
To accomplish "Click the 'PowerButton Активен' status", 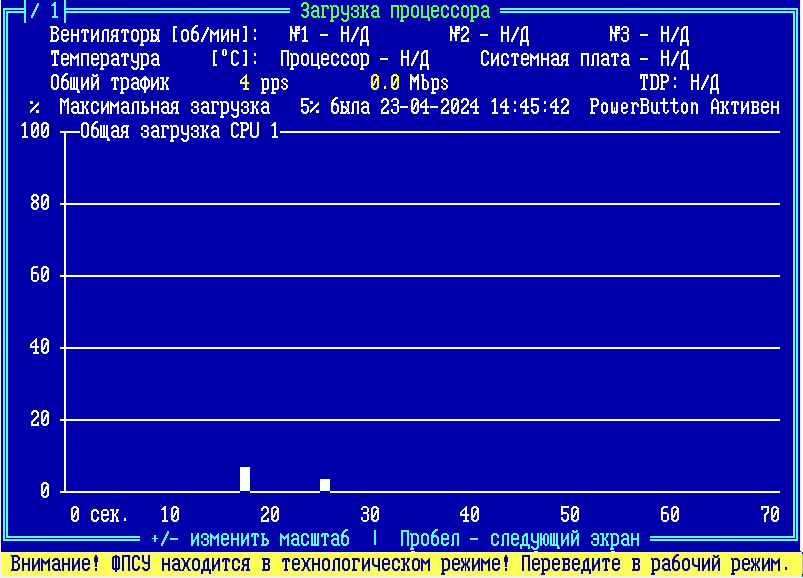I will click(x=684, y=107).
